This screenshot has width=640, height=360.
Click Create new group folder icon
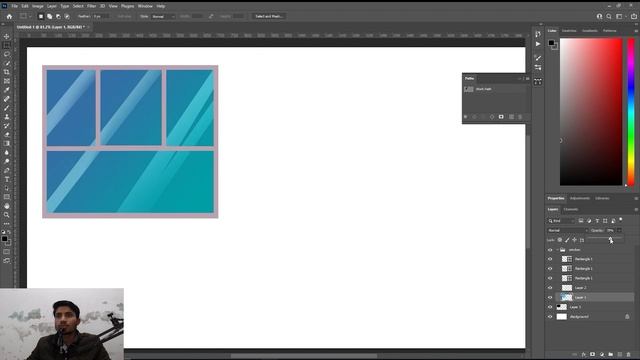tap(611, 354)
